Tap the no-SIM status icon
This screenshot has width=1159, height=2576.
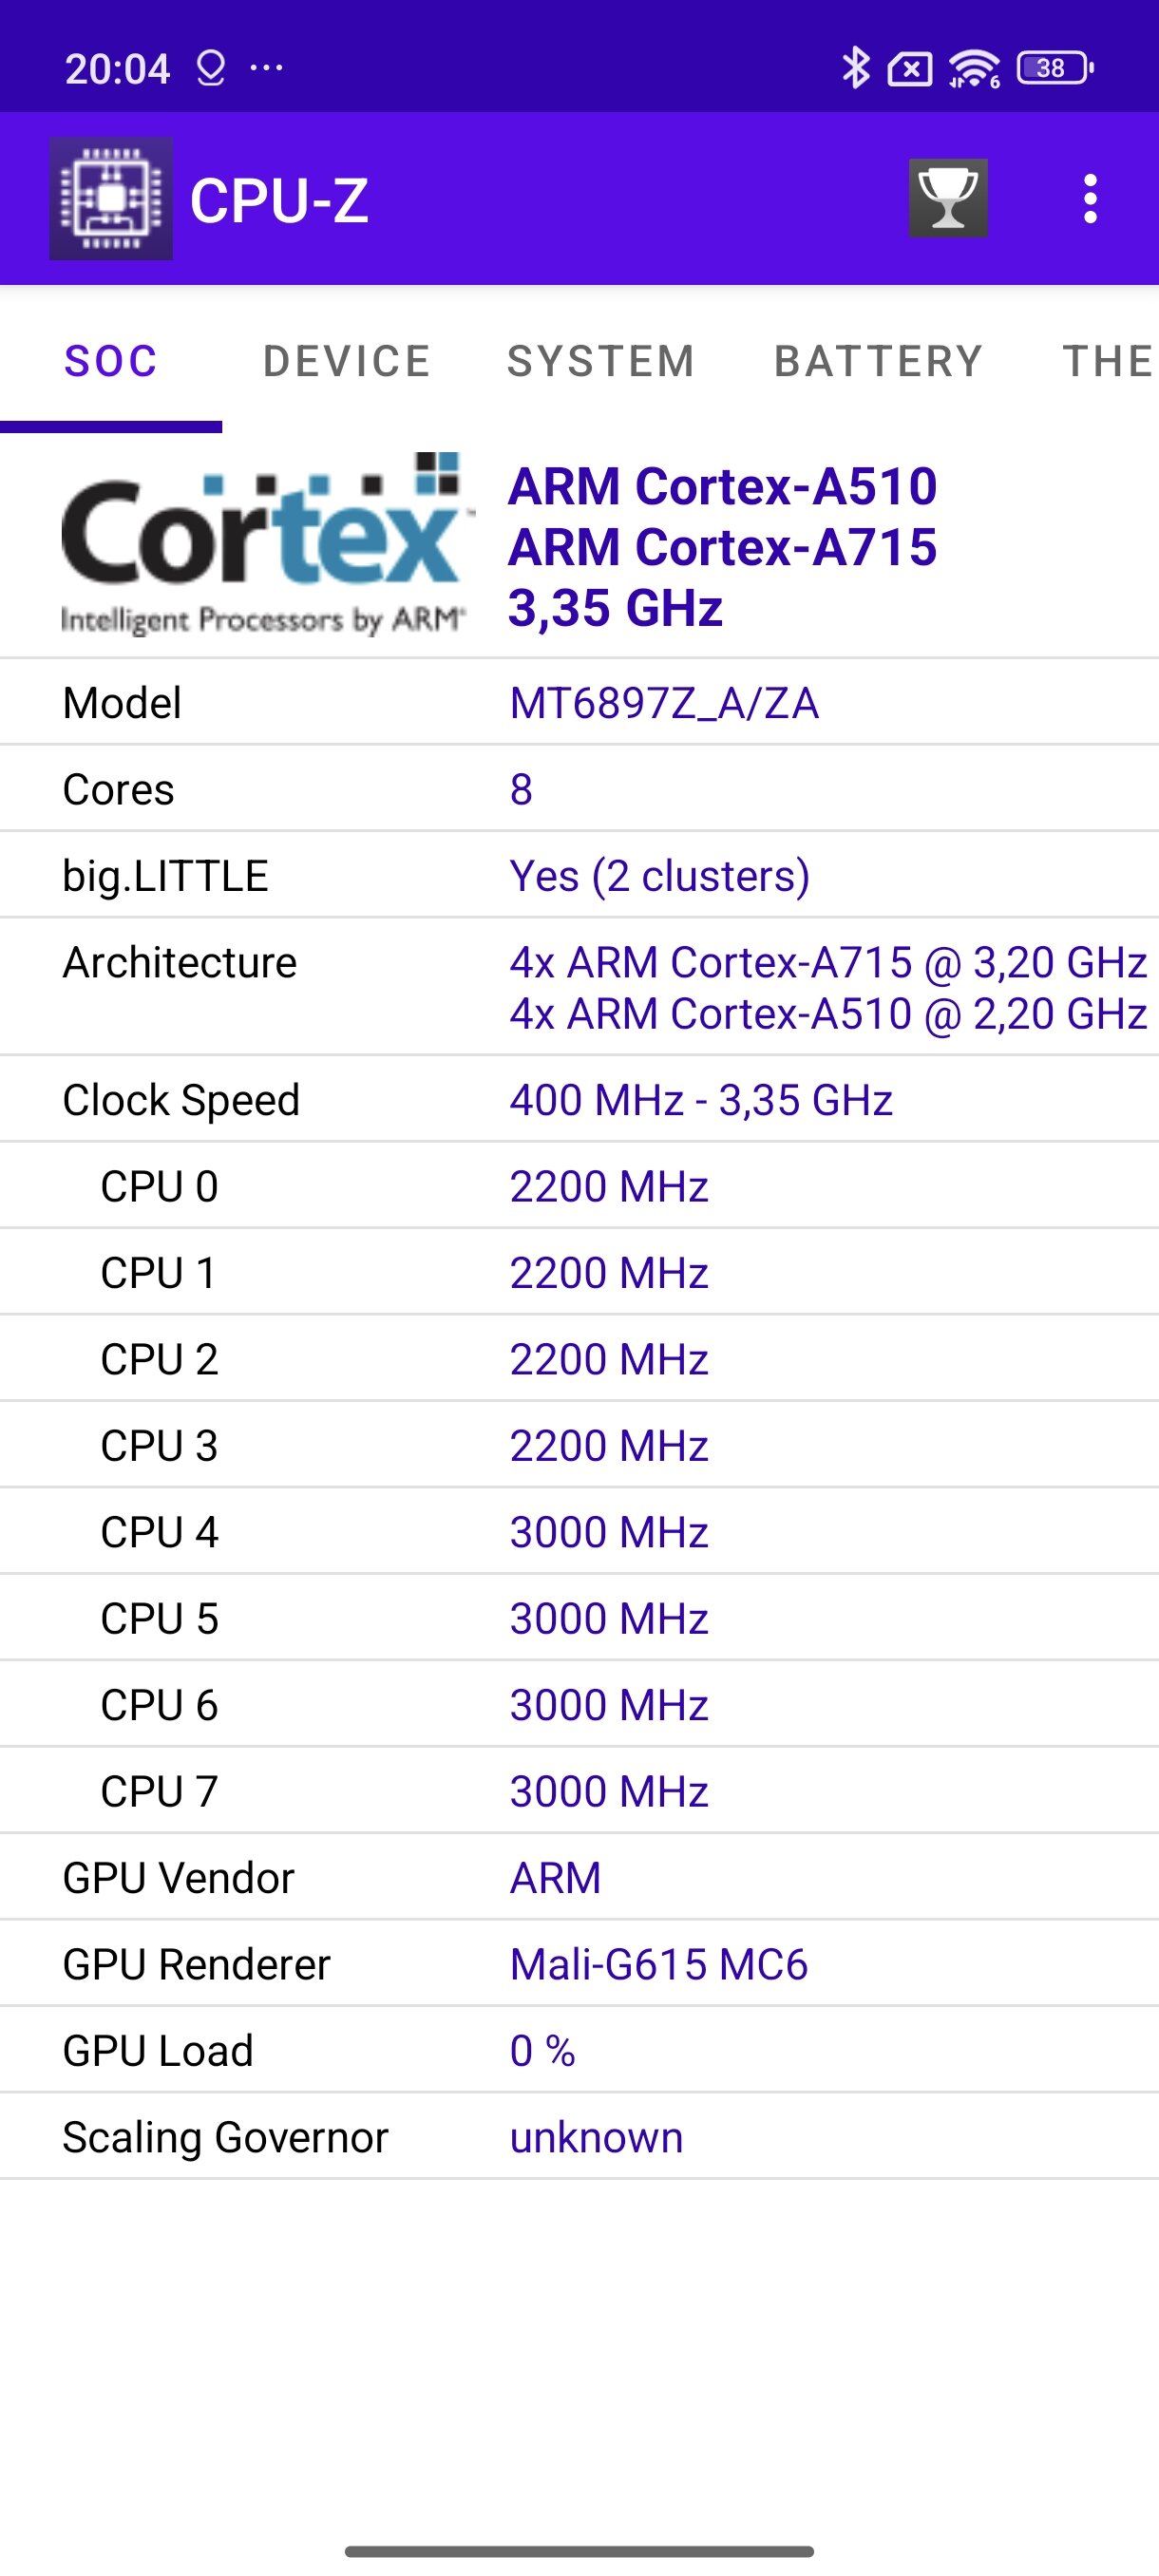coord(909,68)
